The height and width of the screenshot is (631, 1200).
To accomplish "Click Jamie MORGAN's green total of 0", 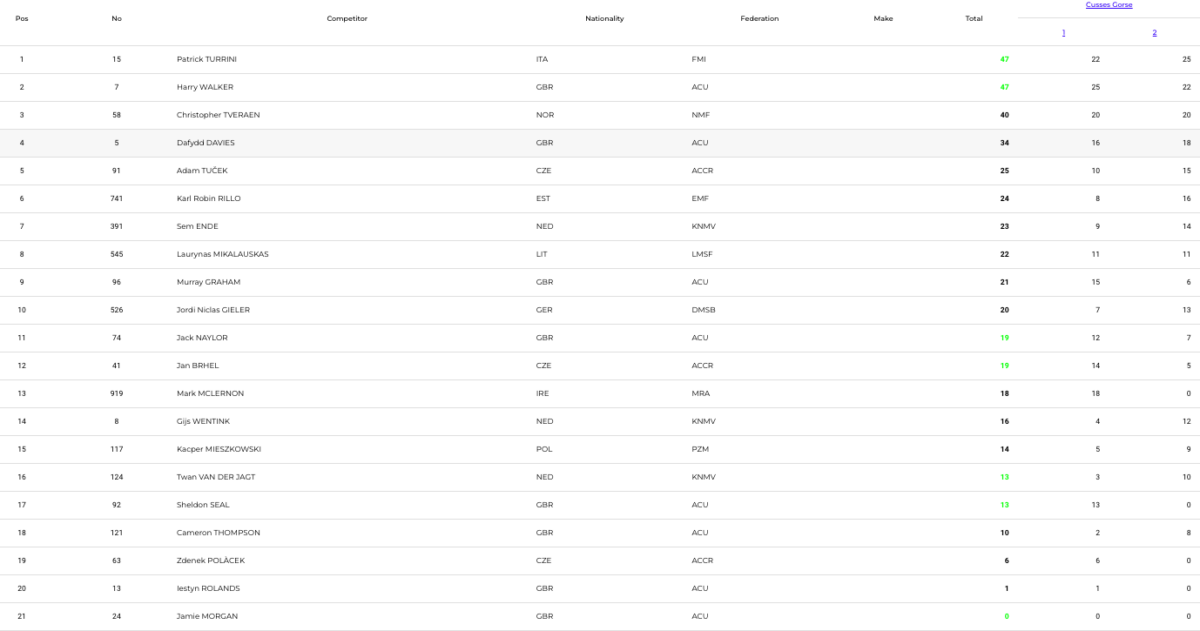I will (1005, 616).
